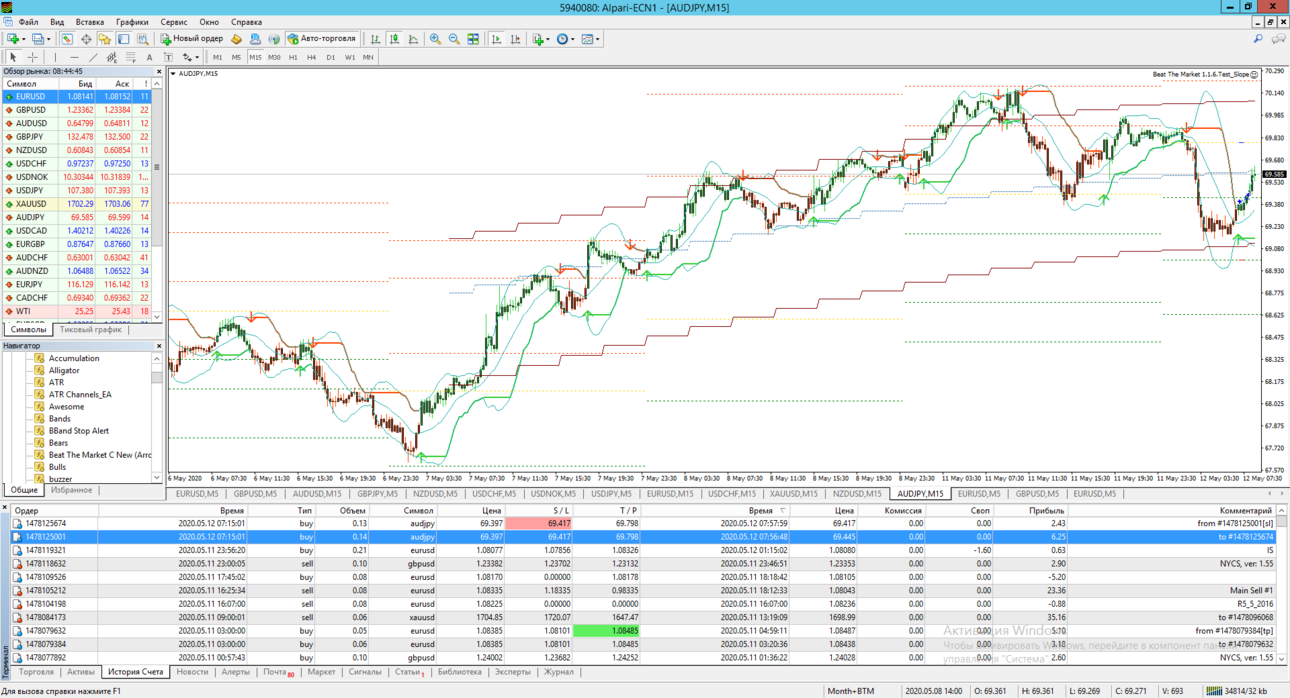The image size is (1290, 698).
Task: Select the text 'A' tool
Action: [149, 57]
